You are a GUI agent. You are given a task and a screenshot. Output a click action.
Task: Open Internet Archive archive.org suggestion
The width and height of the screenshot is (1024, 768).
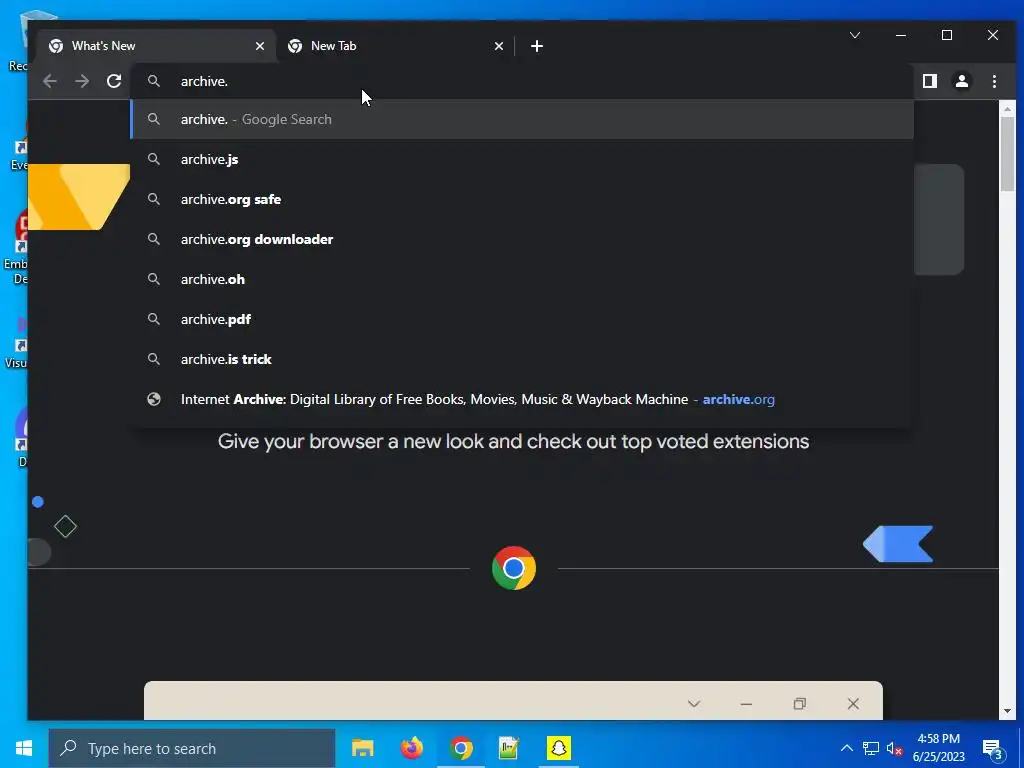pyautogui.click(x=522, y=399)
